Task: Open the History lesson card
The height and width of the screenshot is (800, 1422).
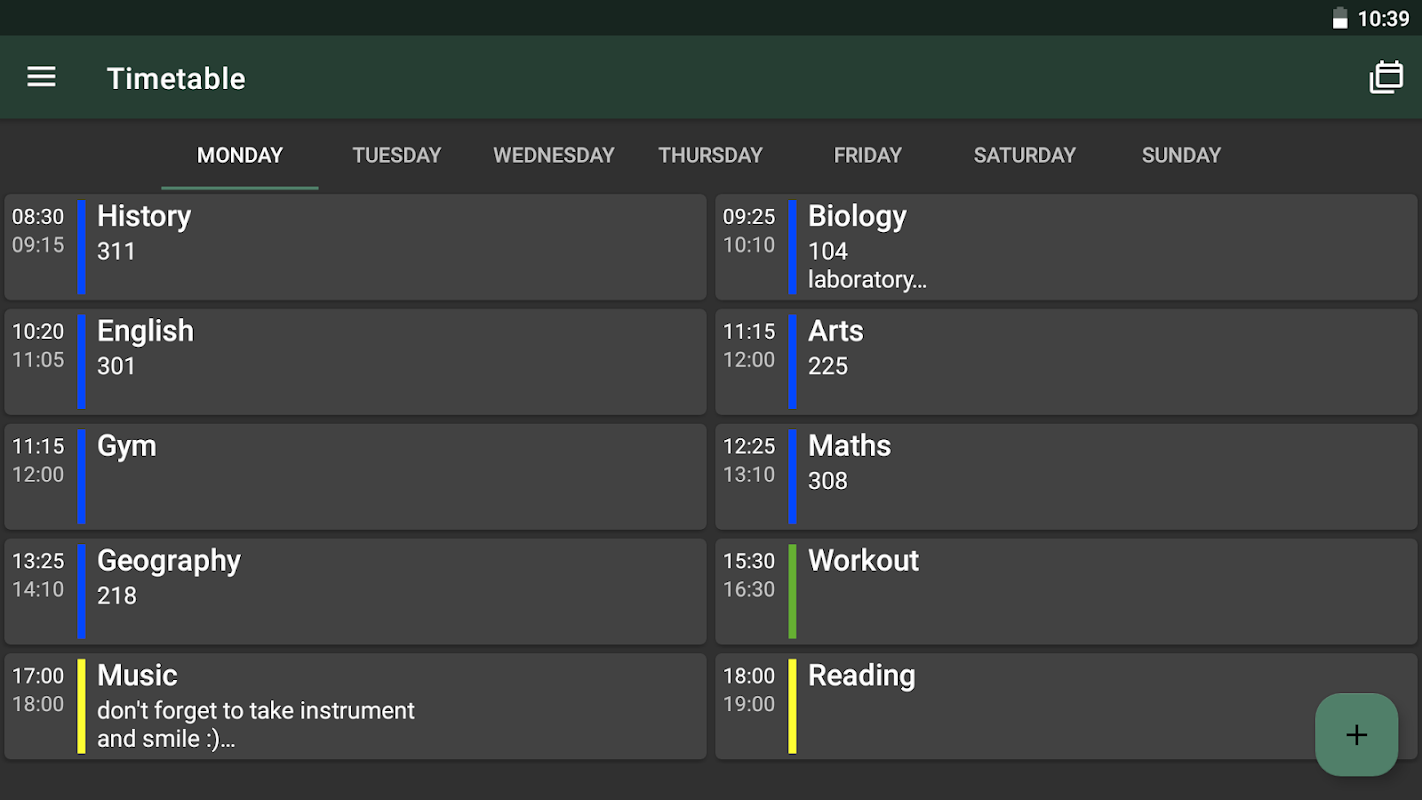Action: 355,247
